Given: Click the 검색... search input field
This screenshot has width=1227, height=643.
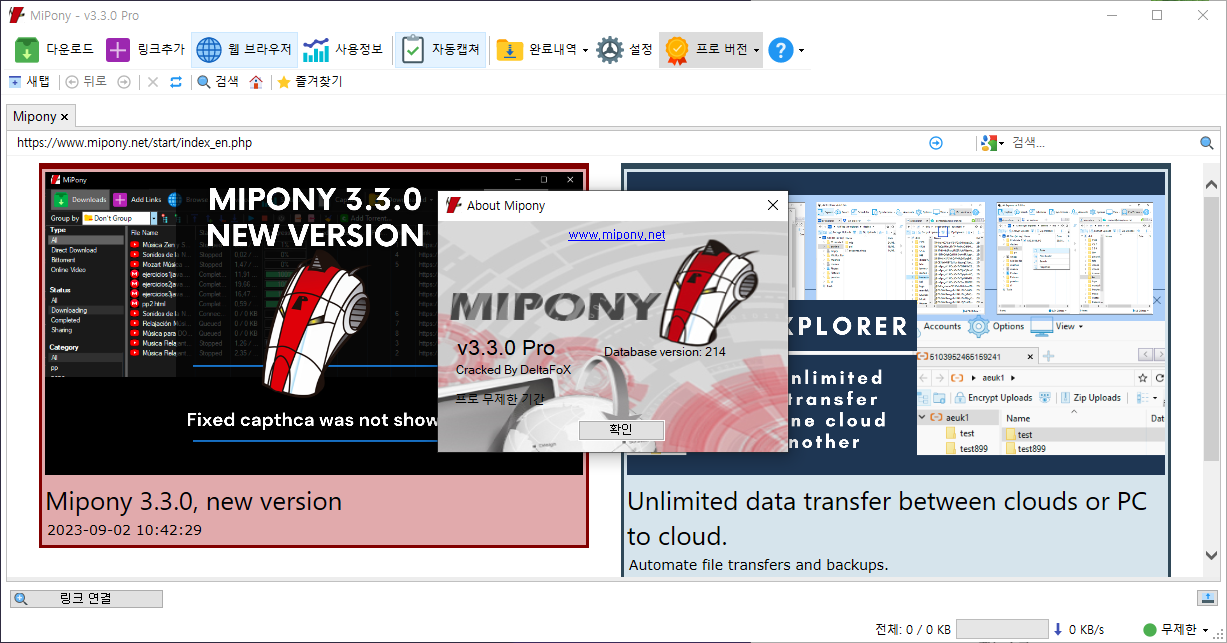Looking at the screenshot, I should [x=1102, y=143].
